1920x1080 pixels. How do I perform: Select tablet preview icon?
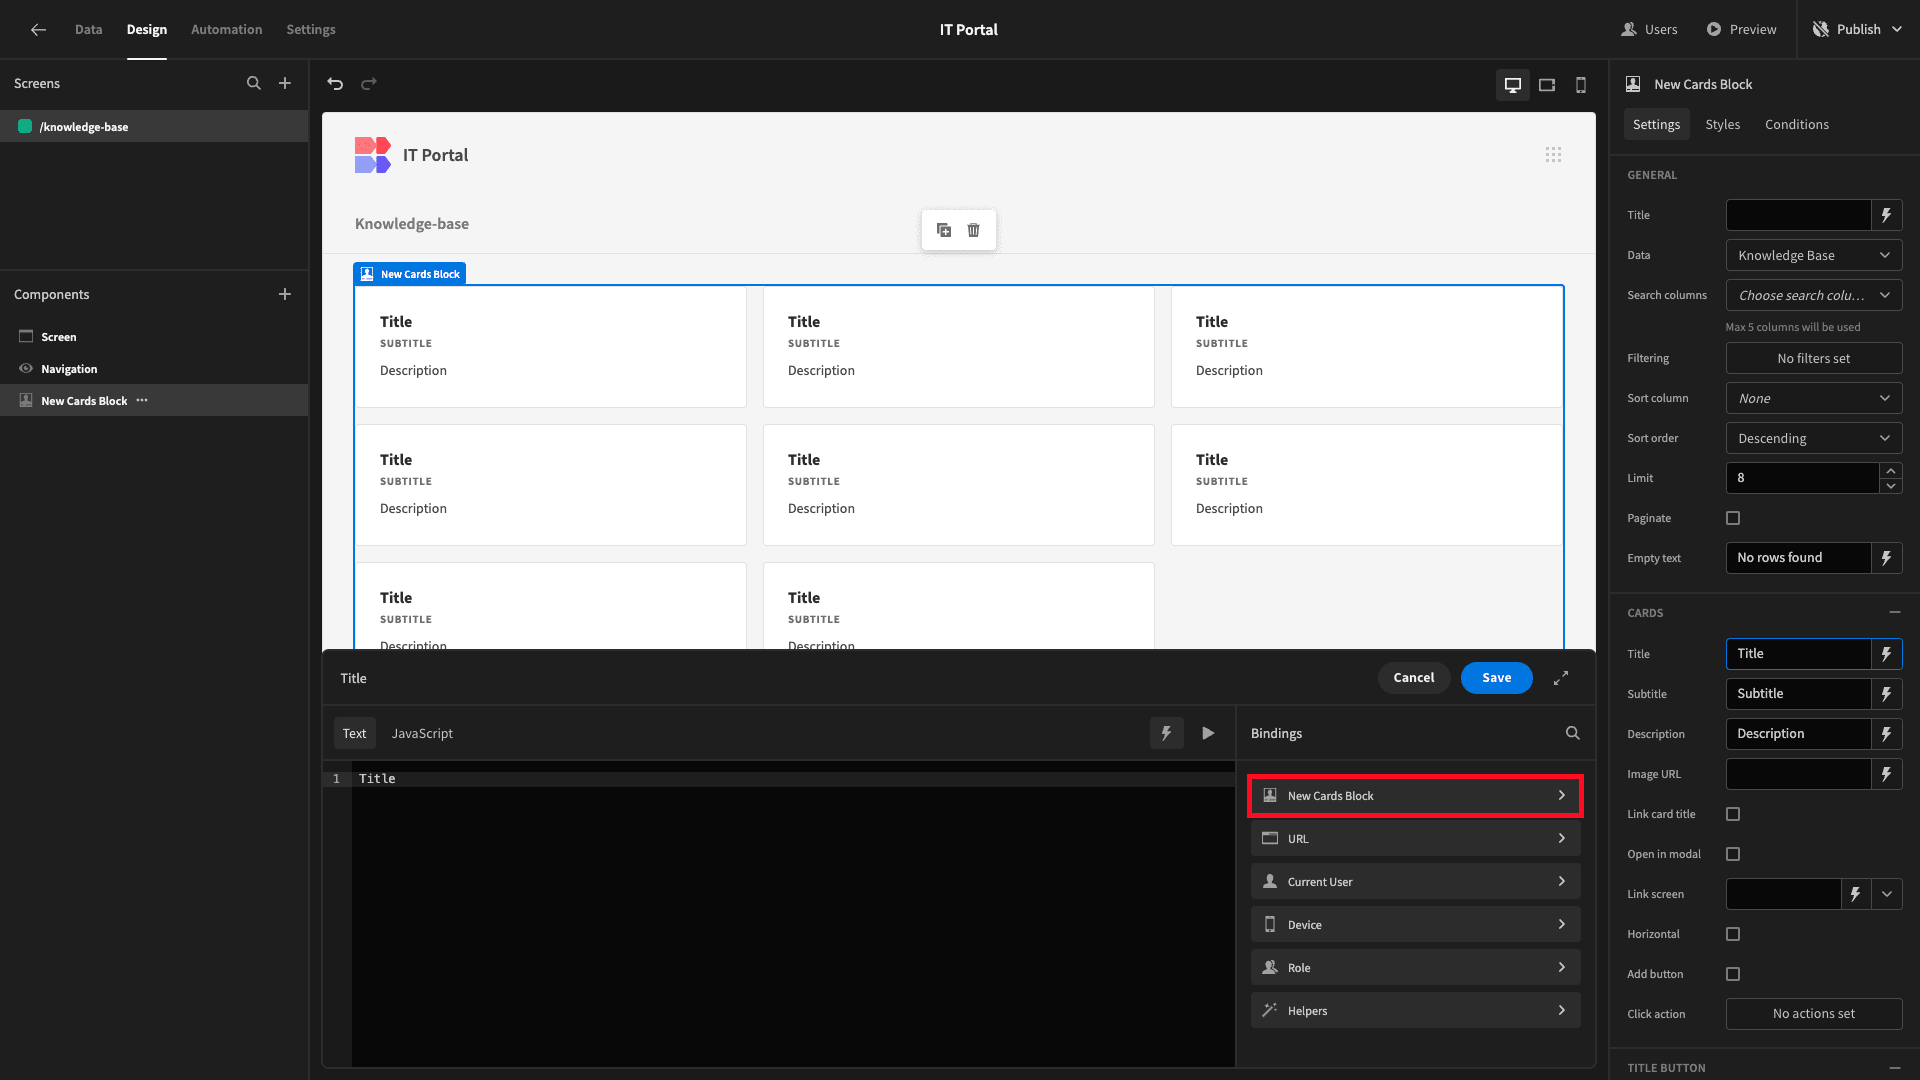[x=1547, y=85]
